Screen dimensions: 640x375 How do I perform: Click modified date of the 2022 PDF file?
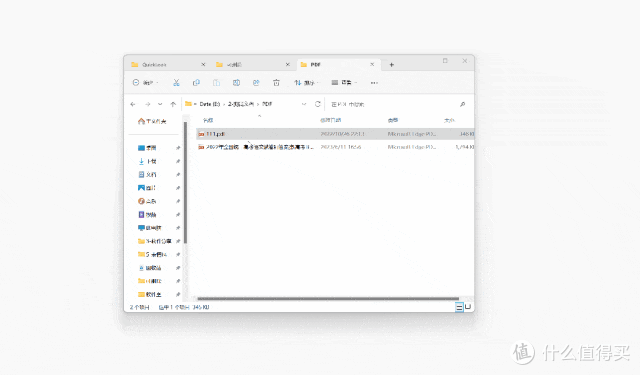340,147
